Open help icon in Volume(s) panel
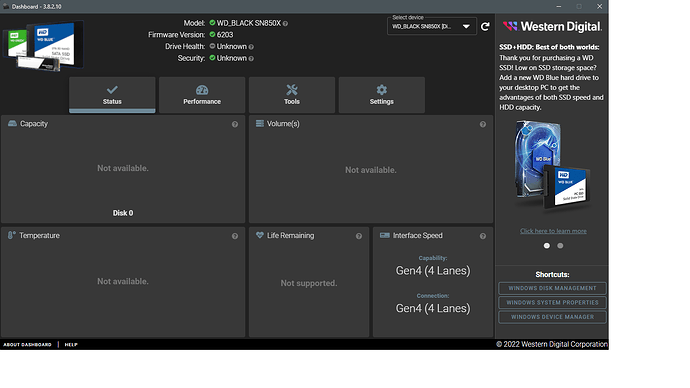This screenshot has height=388, width=690. [483, 124]
